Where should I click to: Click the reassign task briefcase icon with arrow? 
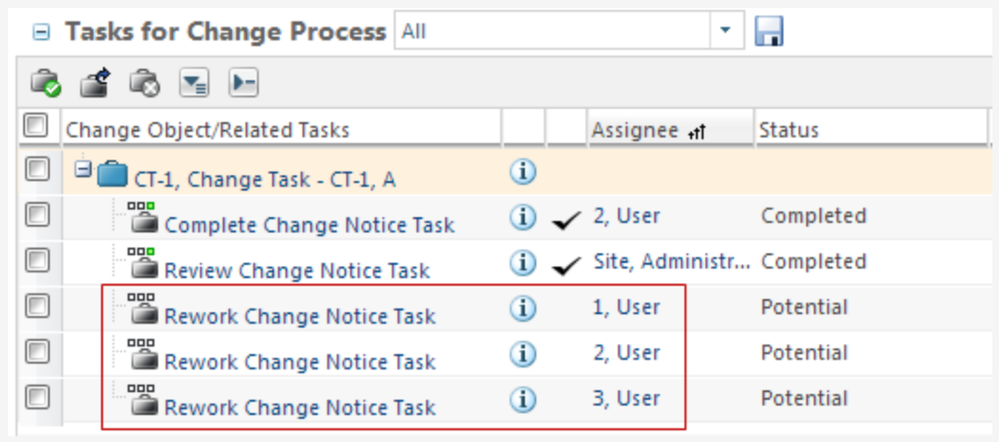coord(96,82)
